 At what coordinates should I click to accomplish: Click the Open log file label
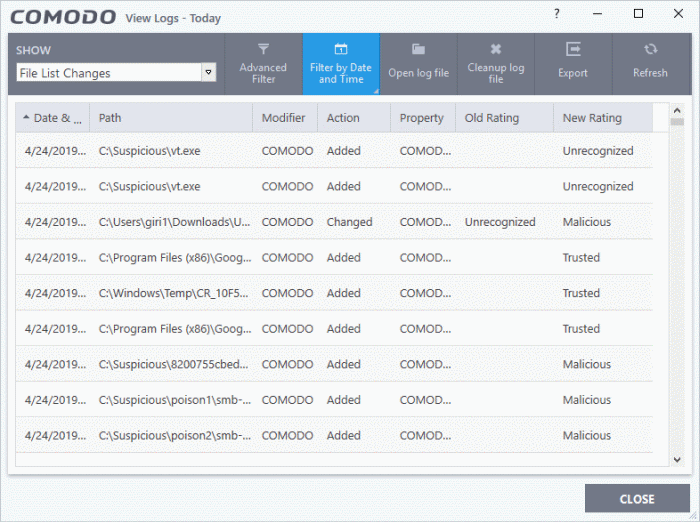coord(418,73)
